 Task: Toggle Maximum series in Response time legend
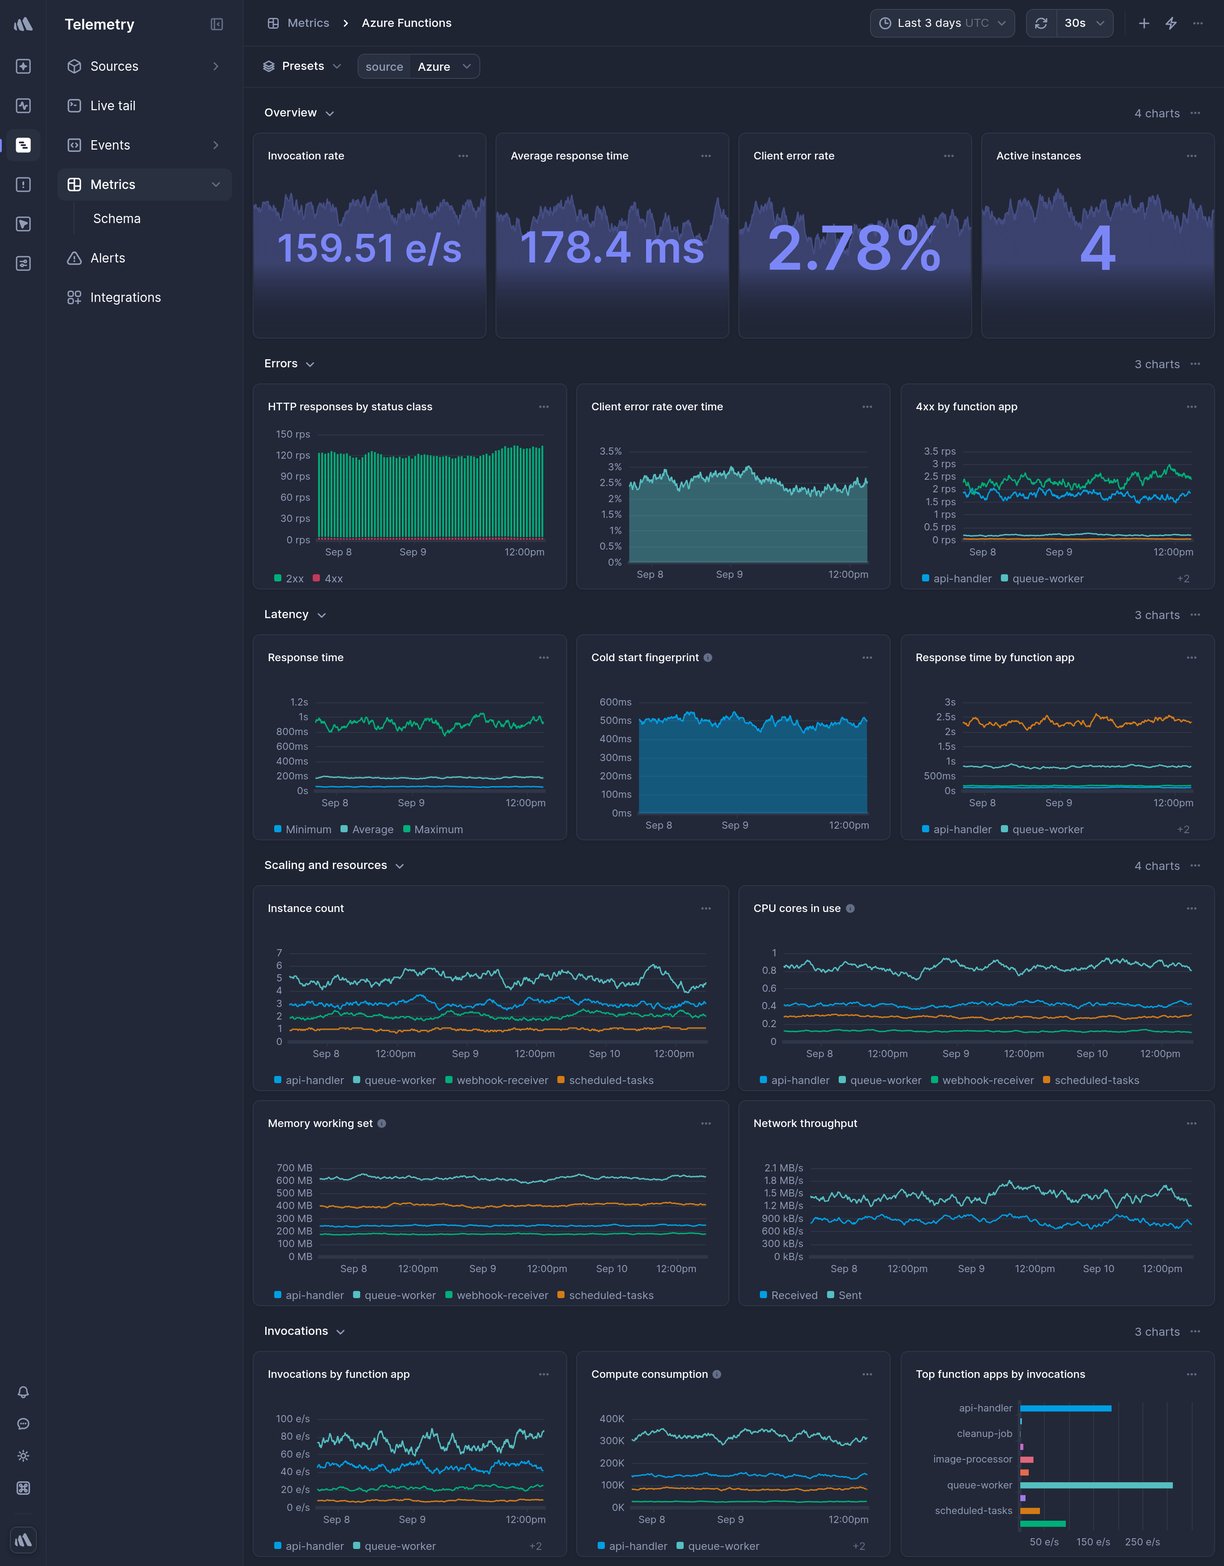point(433,830)
